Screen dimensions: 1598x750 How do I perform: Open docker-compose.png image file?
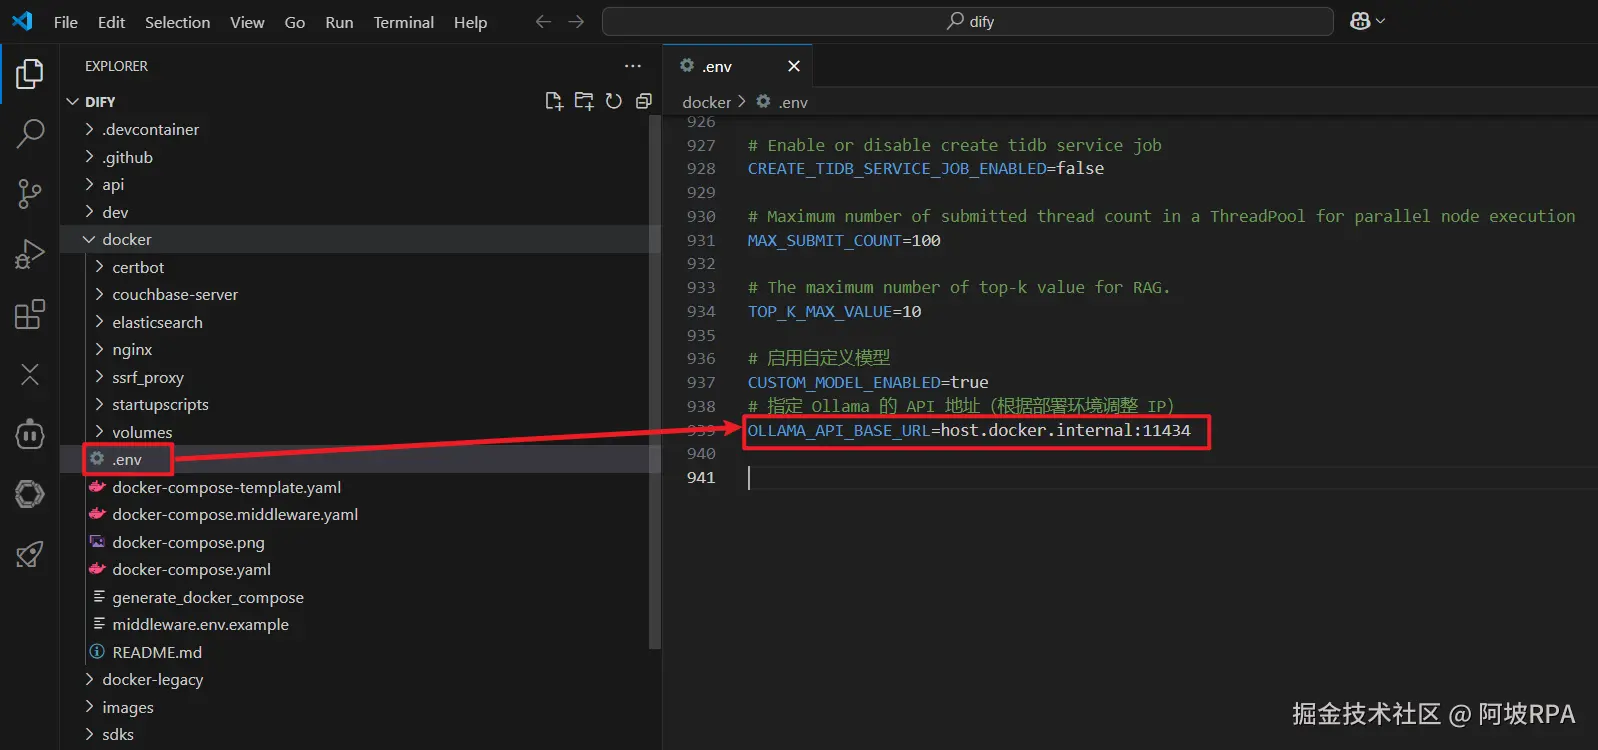tap(360, 542)
